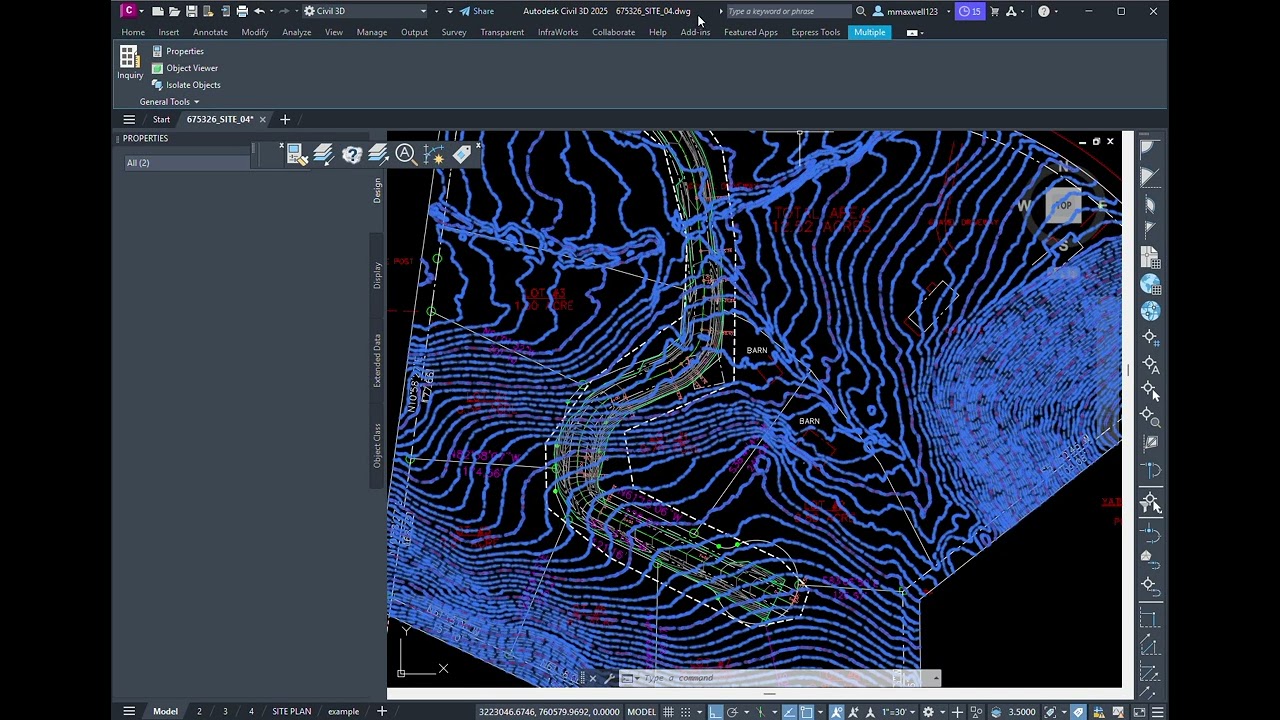
Task: Click the blue tag icon in floating toolbar
Action: tap(461, 154)
